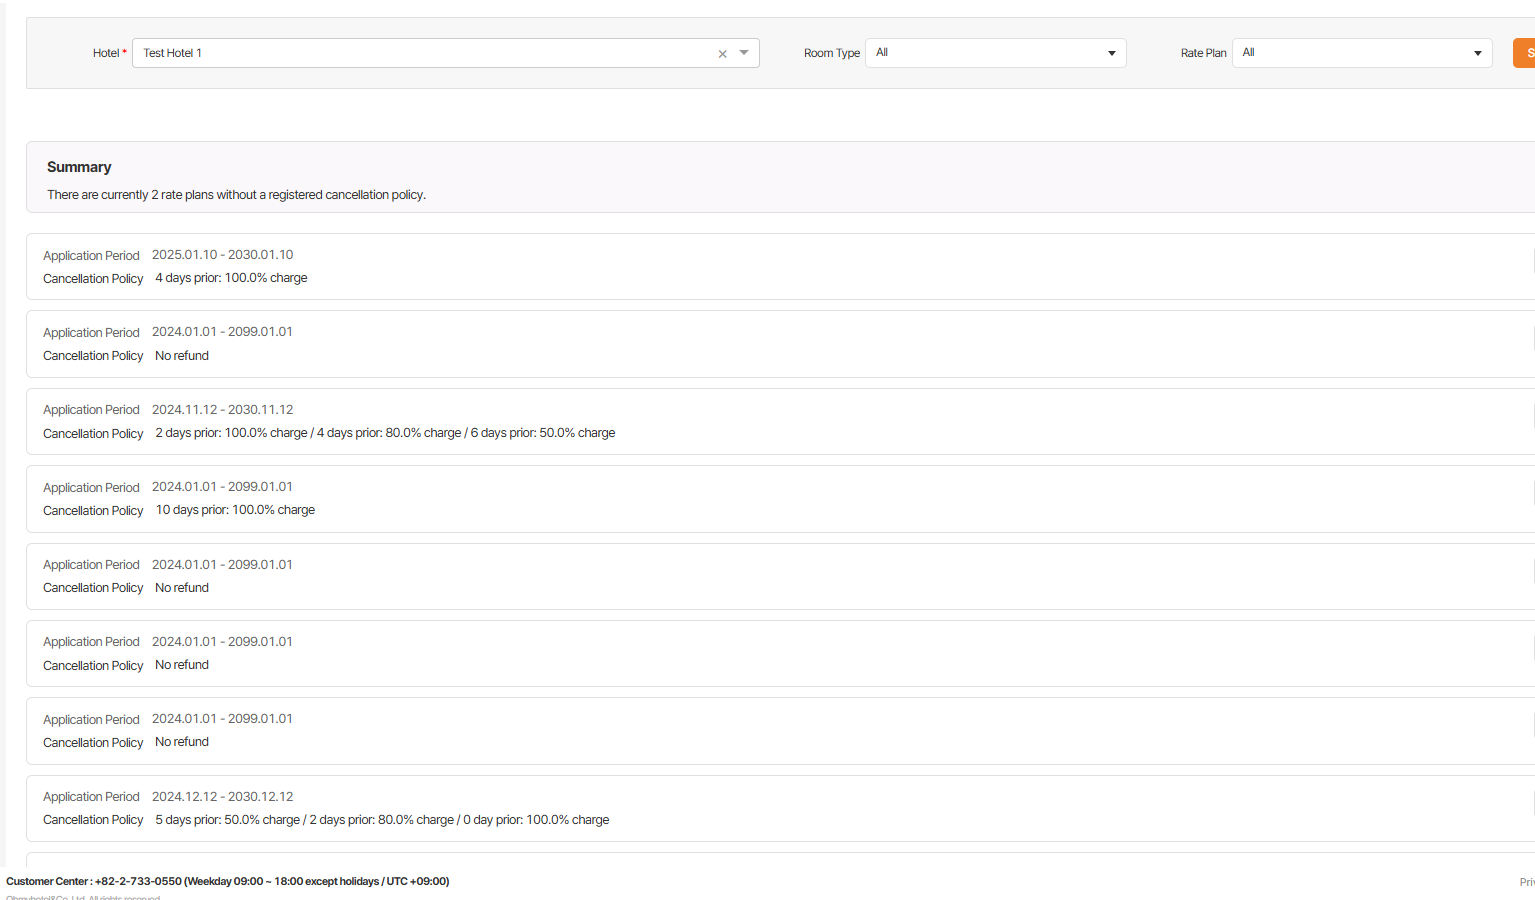Image resolution: width=1535 pixels, height=900 pixels.
Task: Open the policy card dated 2024.11.12 - 2030.11.12
Action: [222, 410]
